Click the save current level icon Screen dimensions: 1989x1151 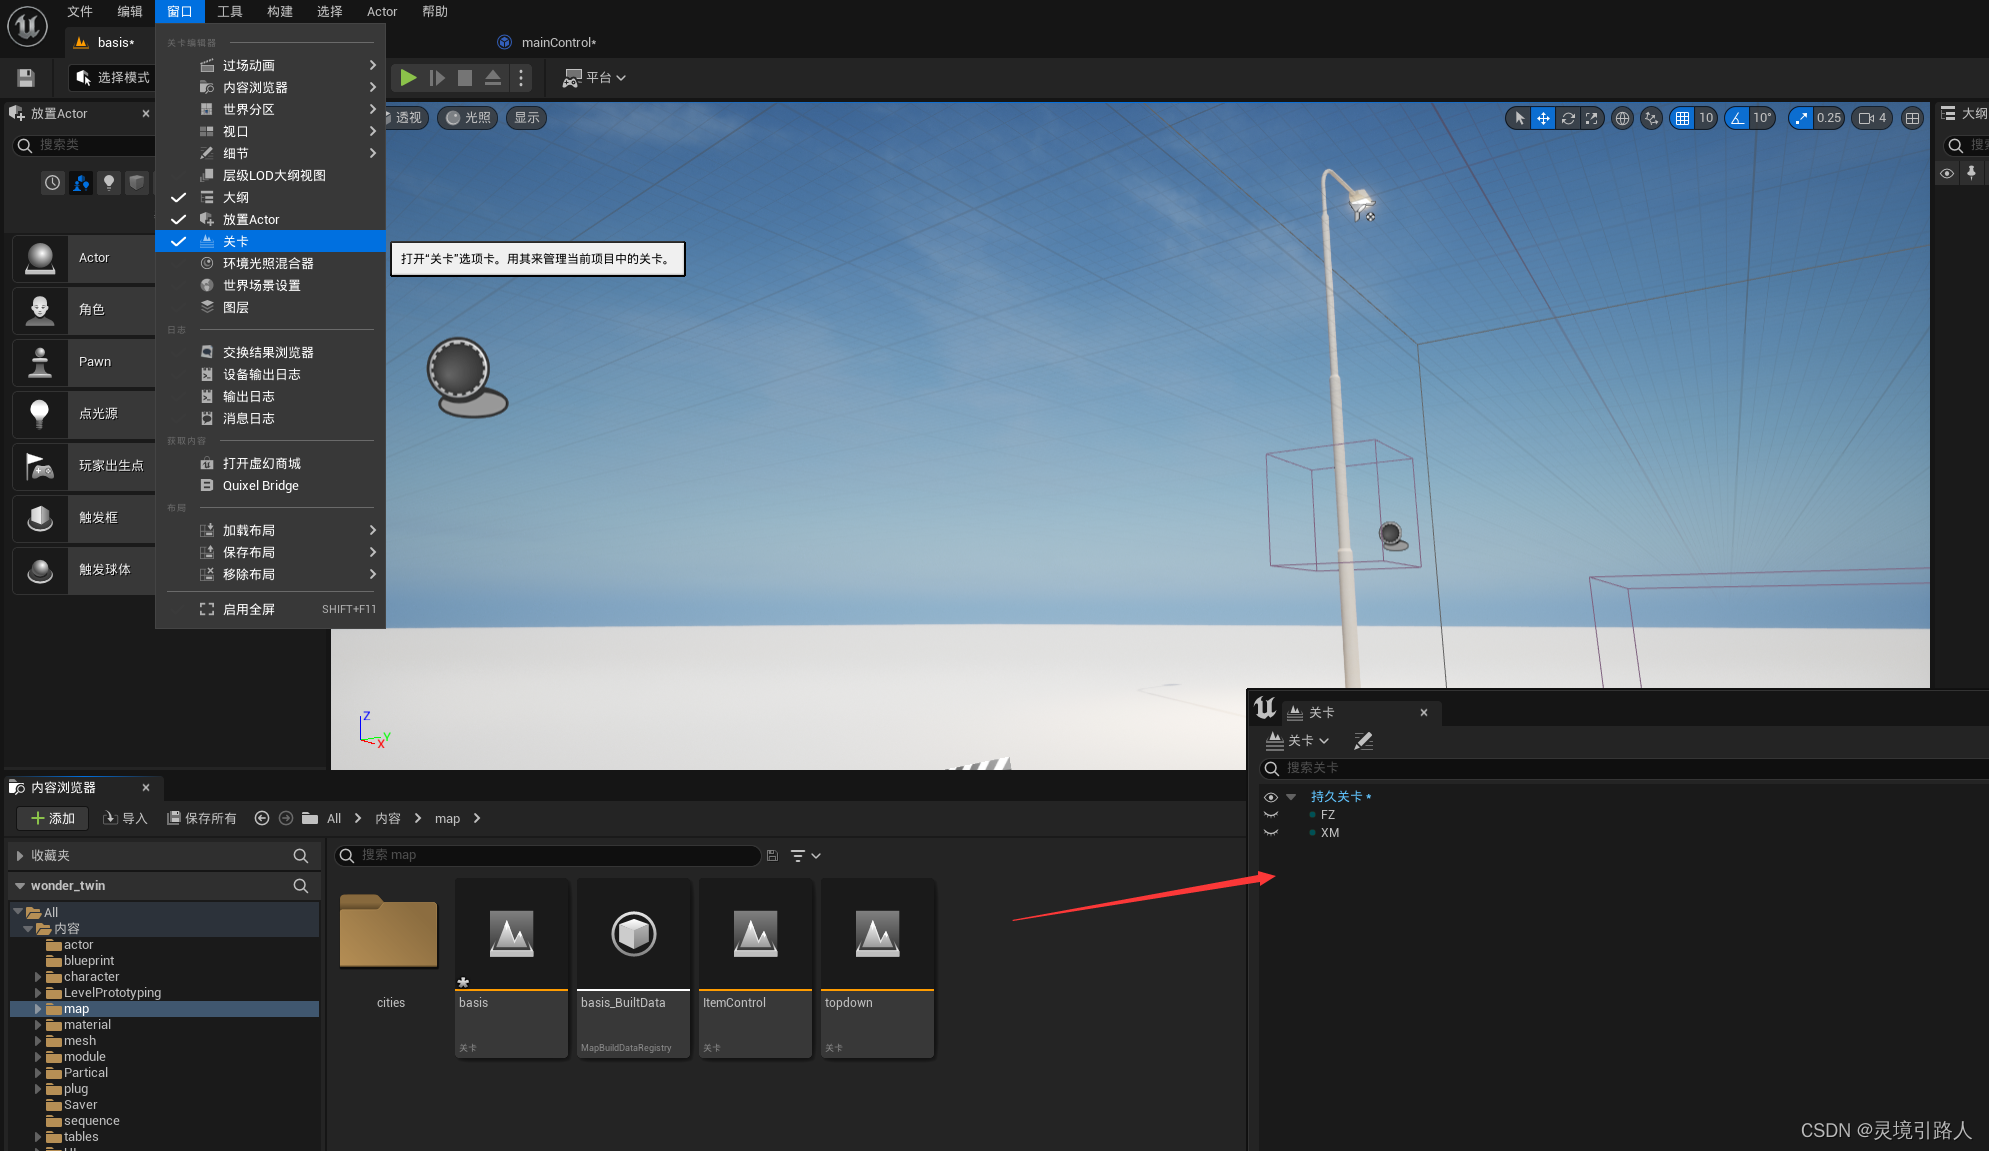[26, 77]
